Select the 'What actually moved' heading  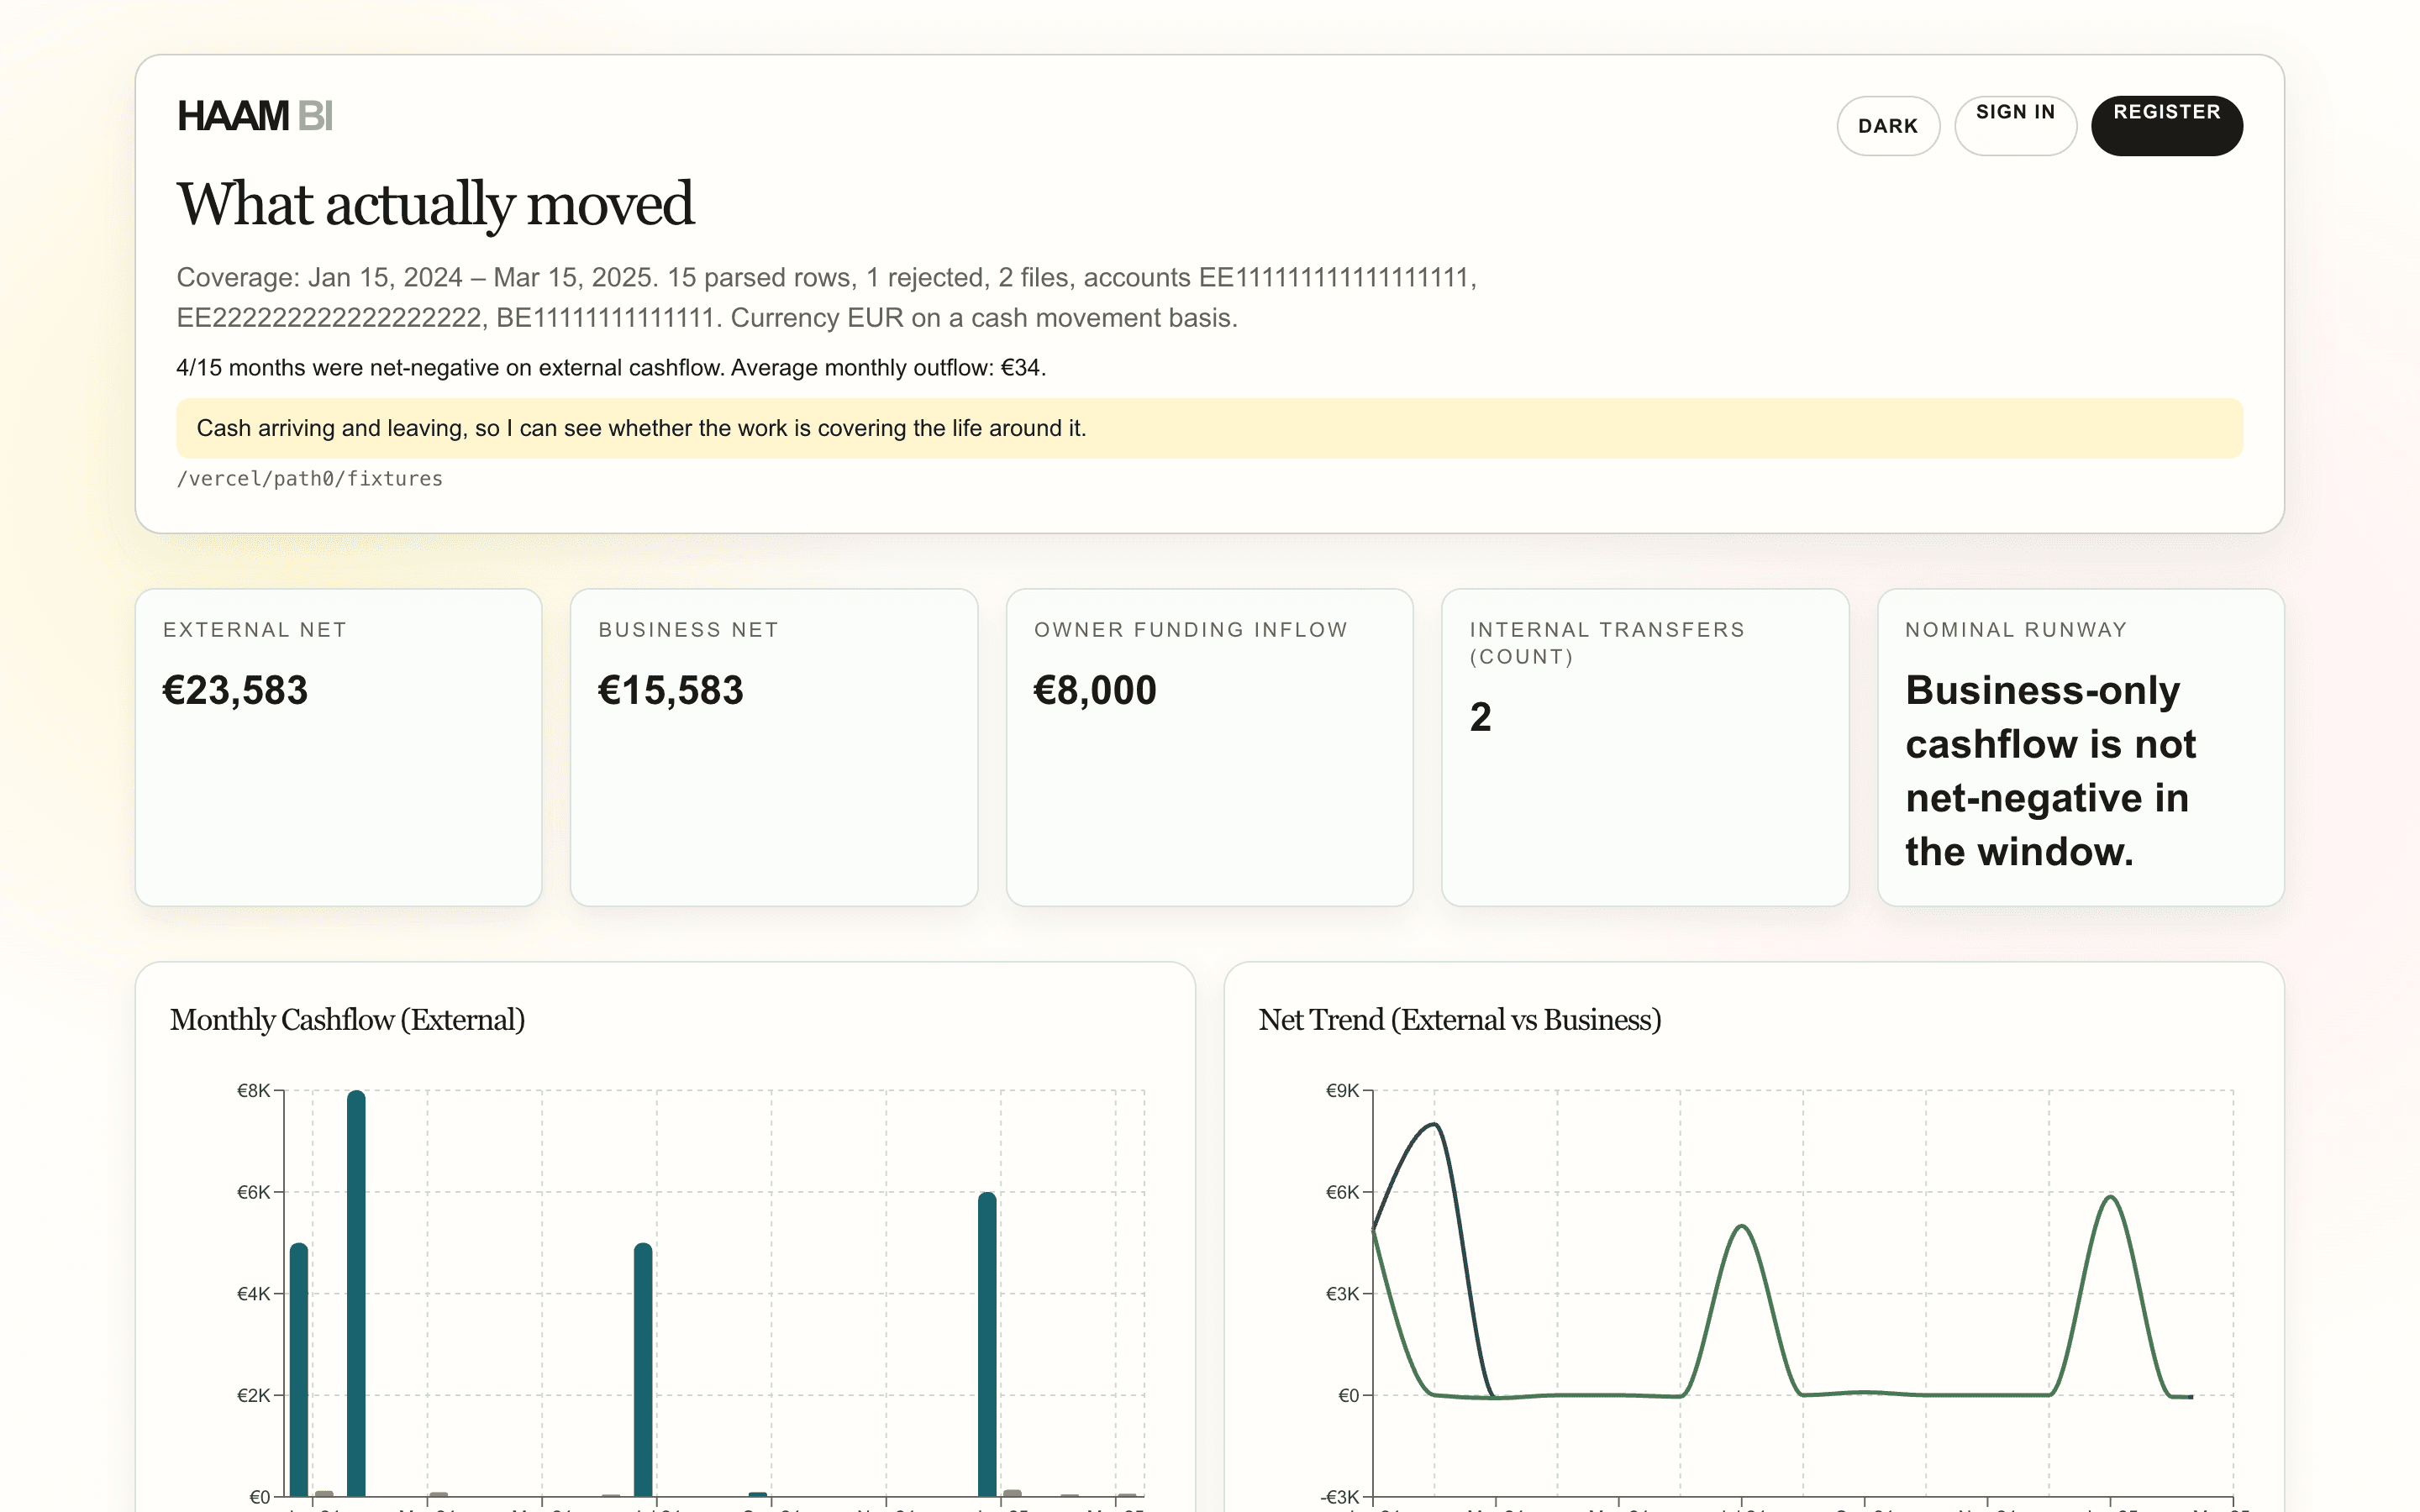point(435,204)
